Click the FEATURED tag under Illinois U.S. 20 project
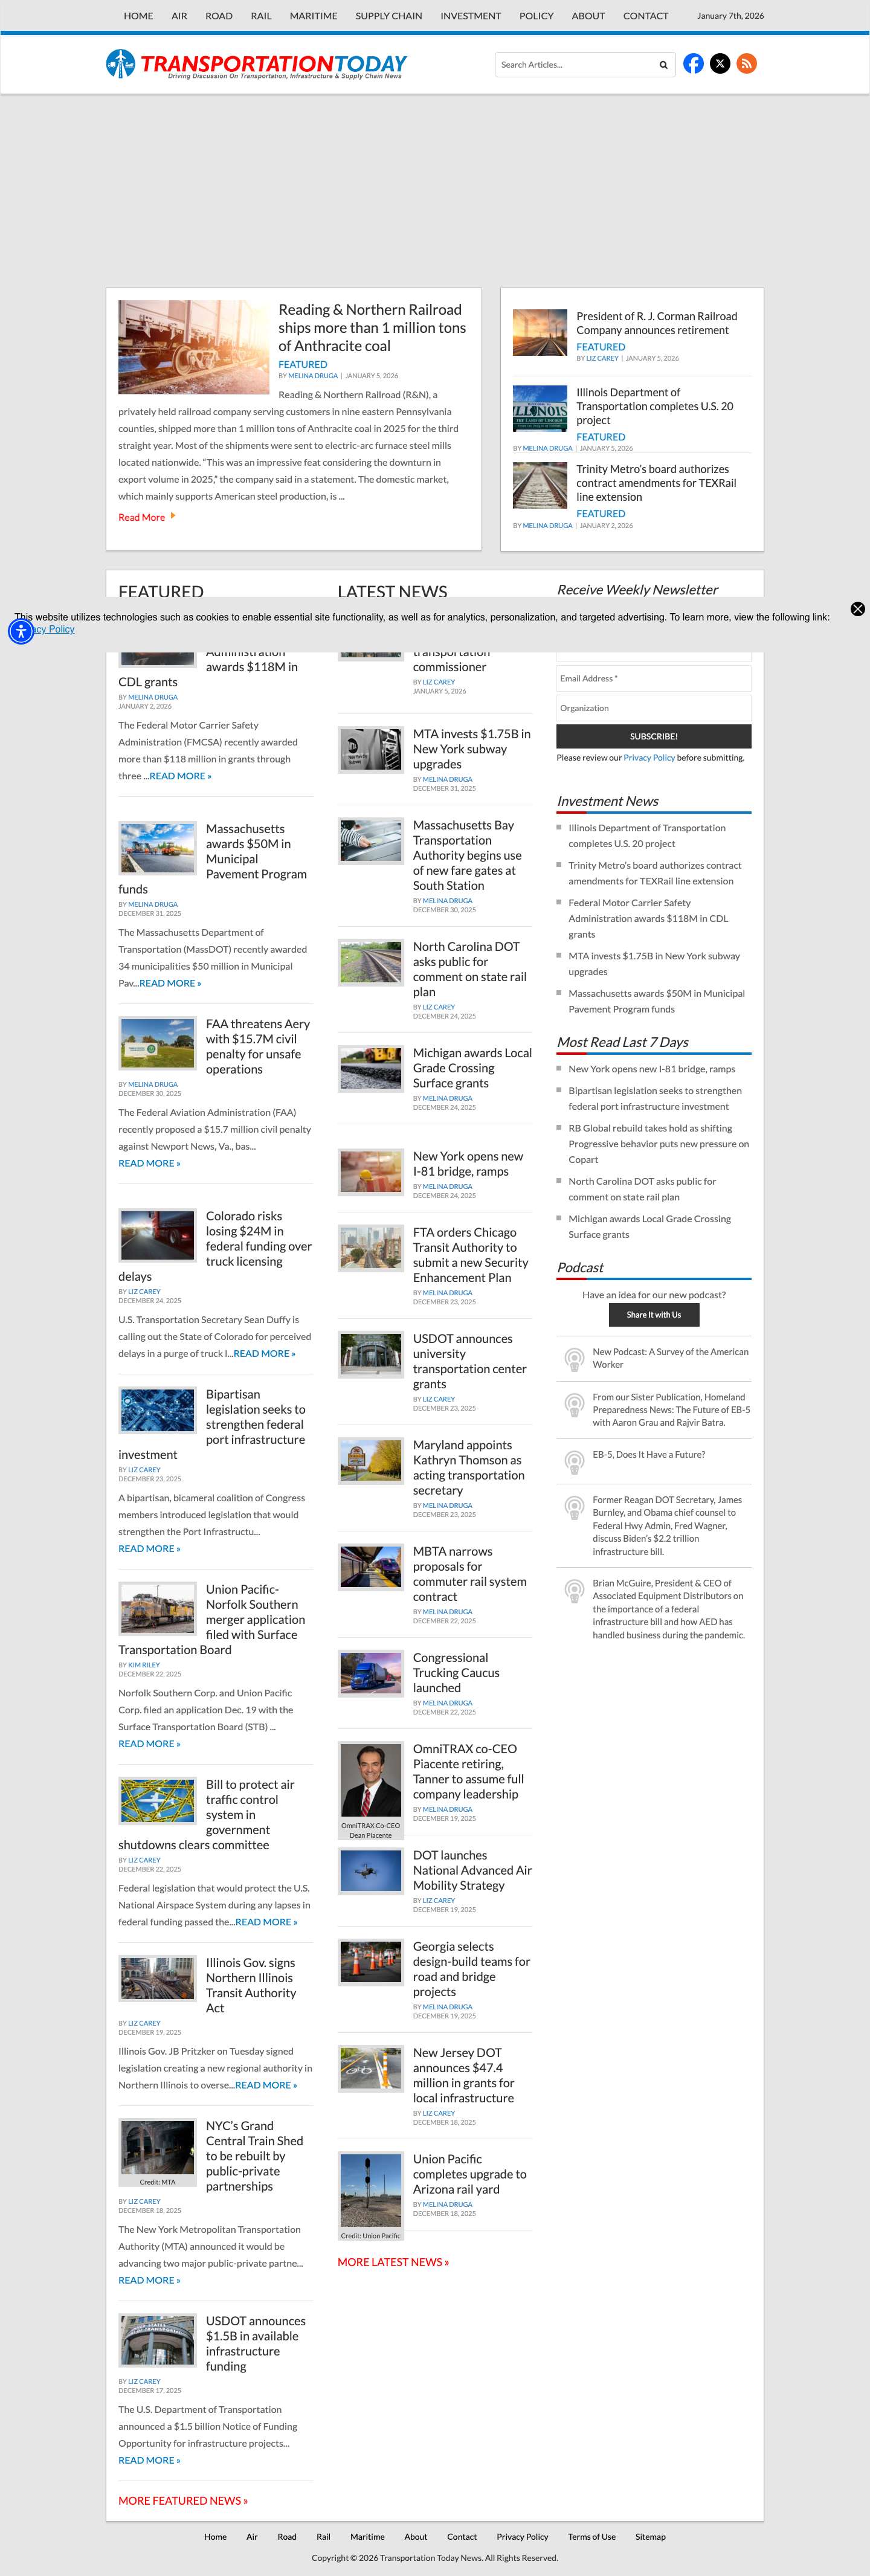This screenshot has height=2576, width=870. click(x=600, y=437)
